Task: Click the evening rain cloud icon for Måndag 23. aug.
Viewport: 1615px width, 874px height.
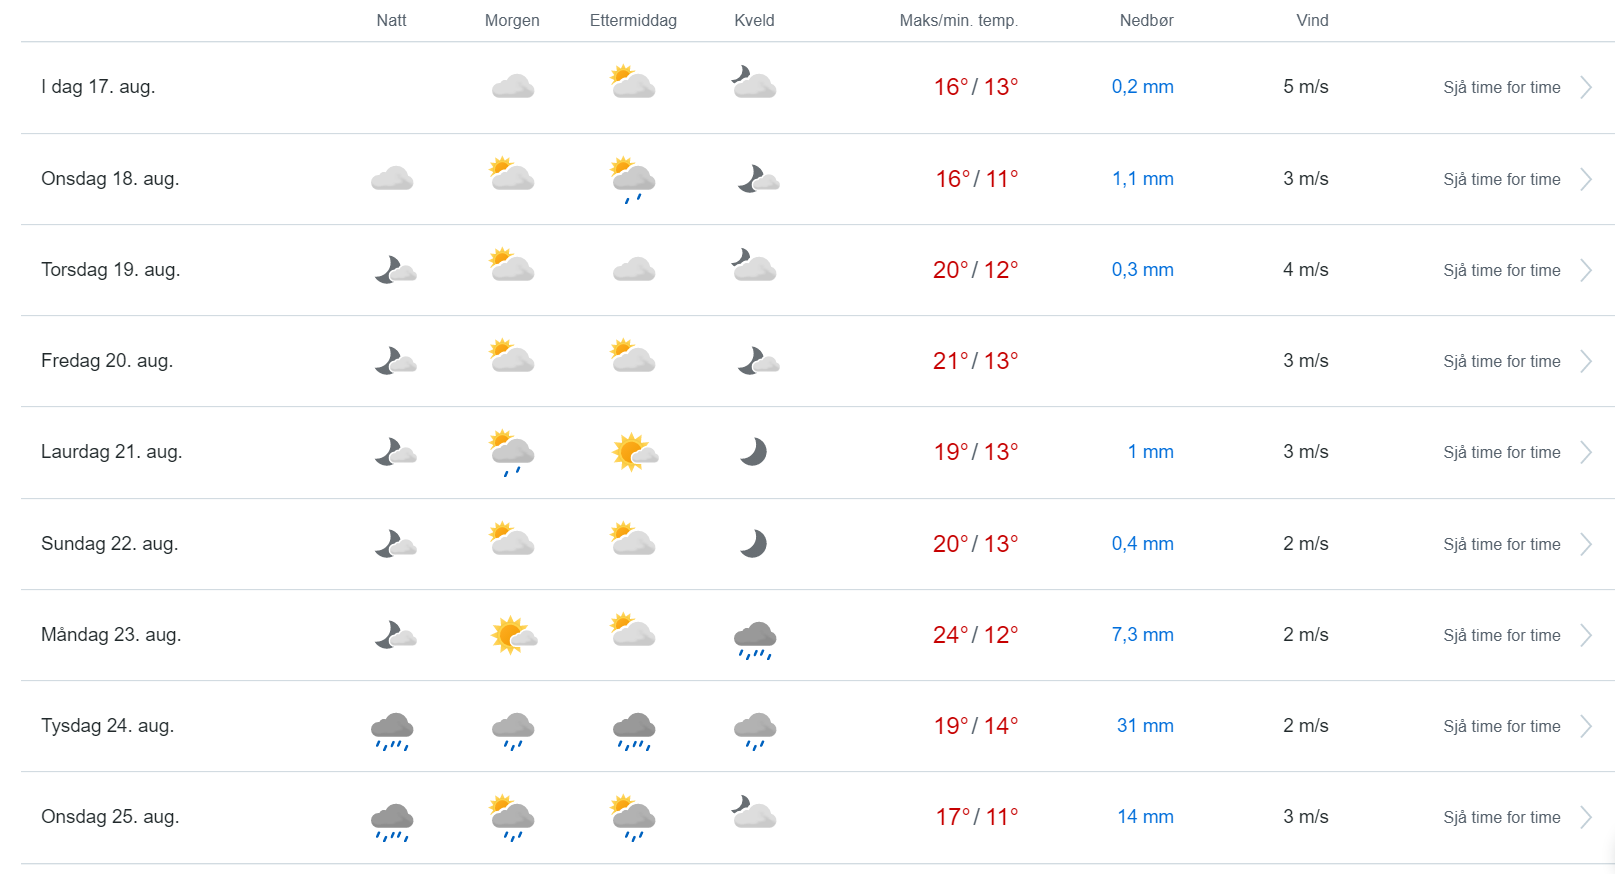Action: pyautogui.click(x=755, y=639)
